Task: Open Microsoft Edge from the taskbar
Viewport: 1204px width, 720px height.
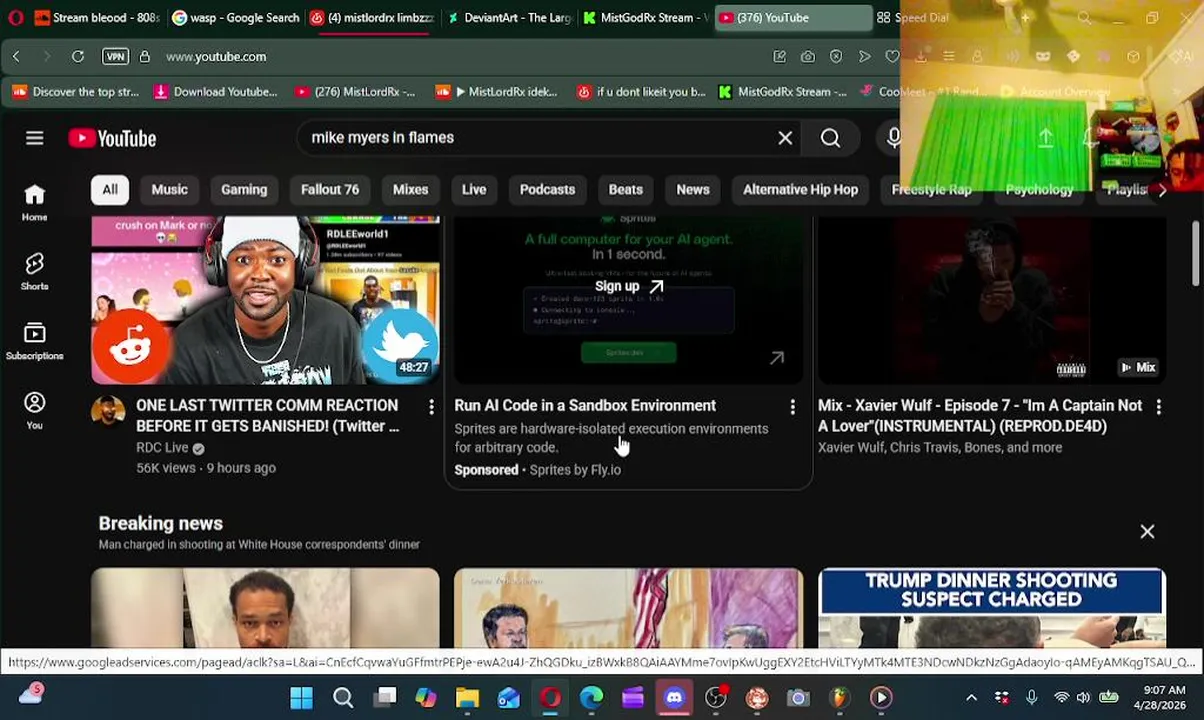Action: coord(591,698)
